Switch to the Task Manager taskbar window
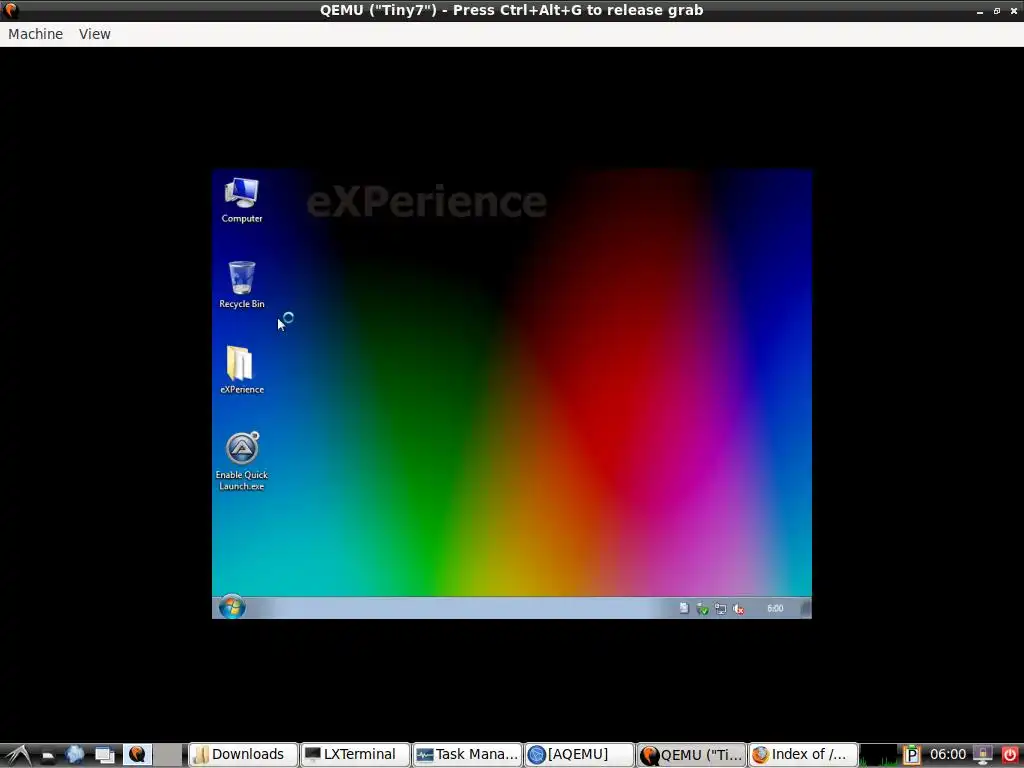Image resolution: width=1024 pixels, height=768 pixels. (x=468, y=754)
